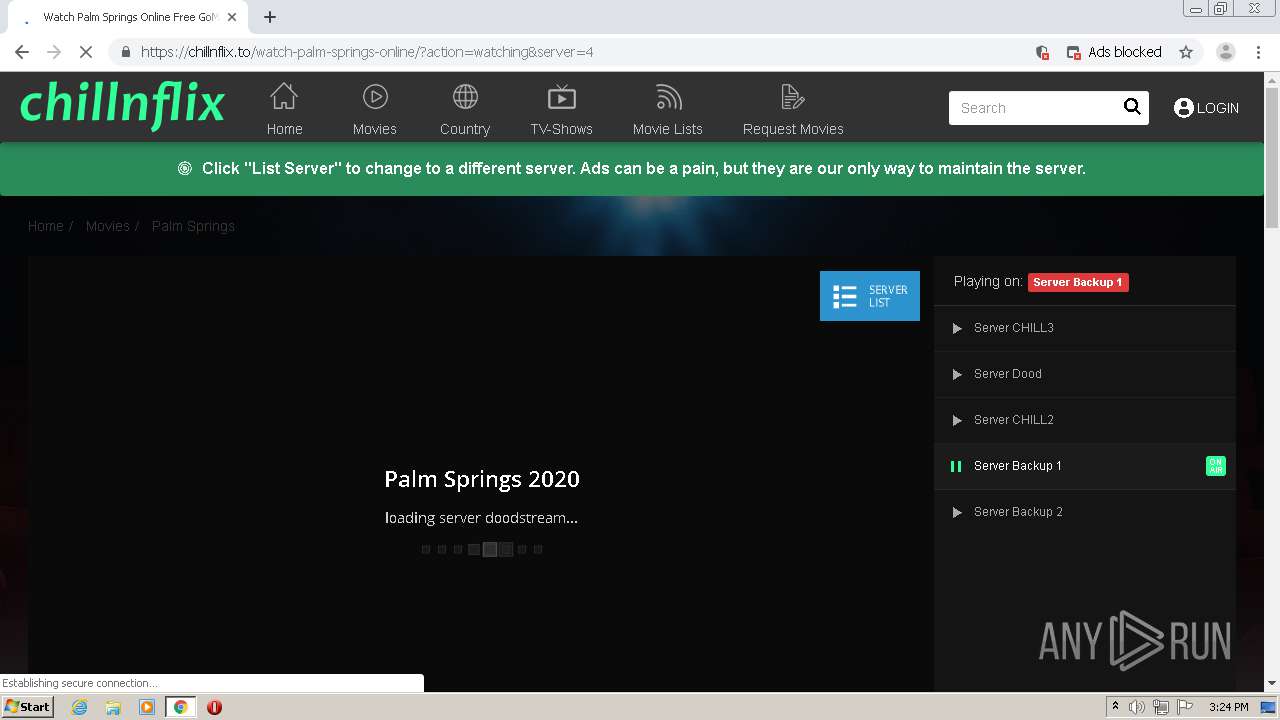Open a new browser tab
The width and height of the screenshot is (1280, 720).
click(x=270, y=17)
